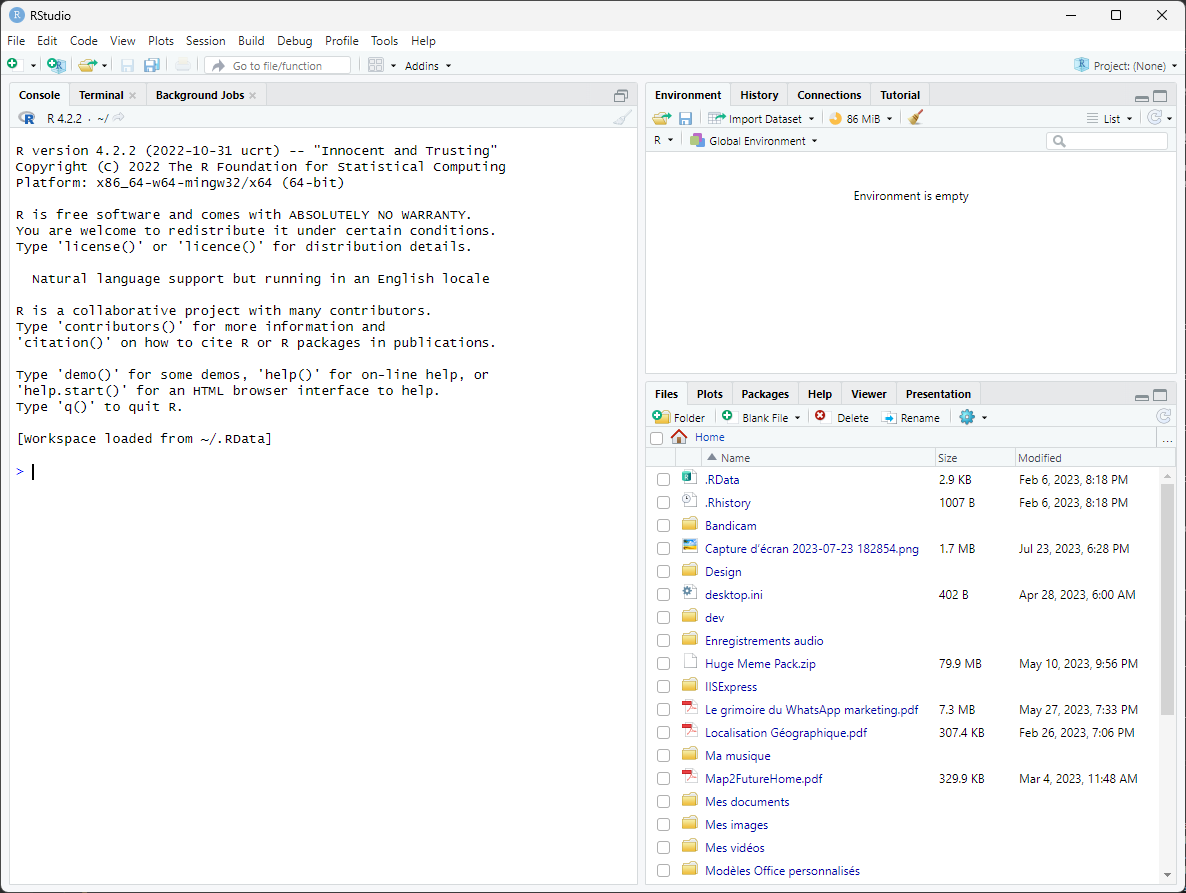Viewport: 1186px width, 893px height.
Task: Check the .RData file checkbox
Action: click(663, 479)
